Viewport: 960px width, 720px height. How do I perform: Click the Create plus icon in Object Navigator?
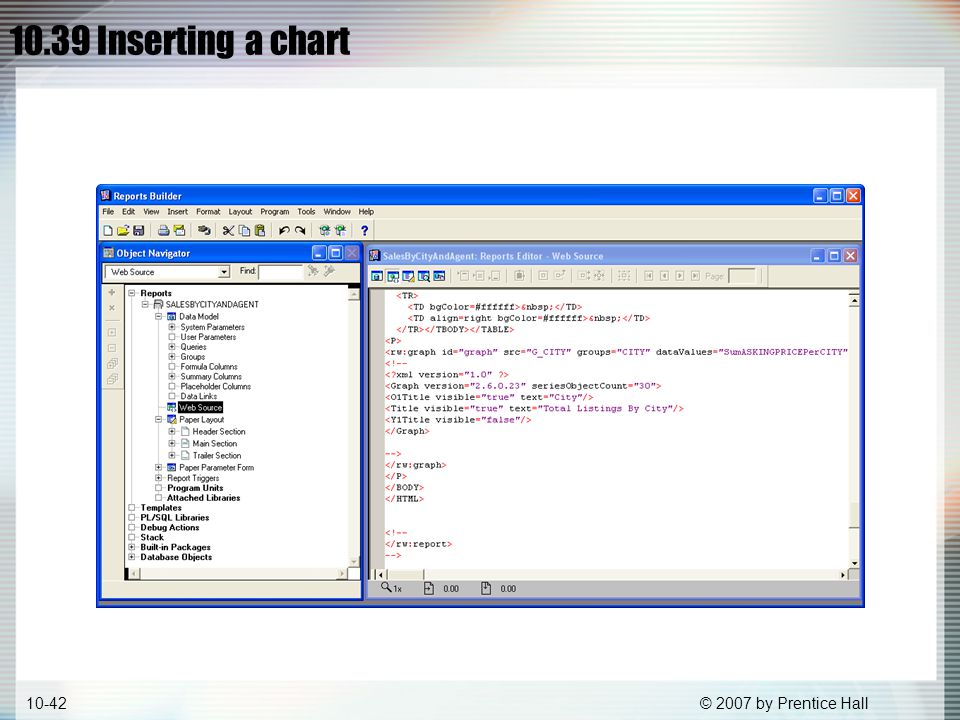(111, 293)
